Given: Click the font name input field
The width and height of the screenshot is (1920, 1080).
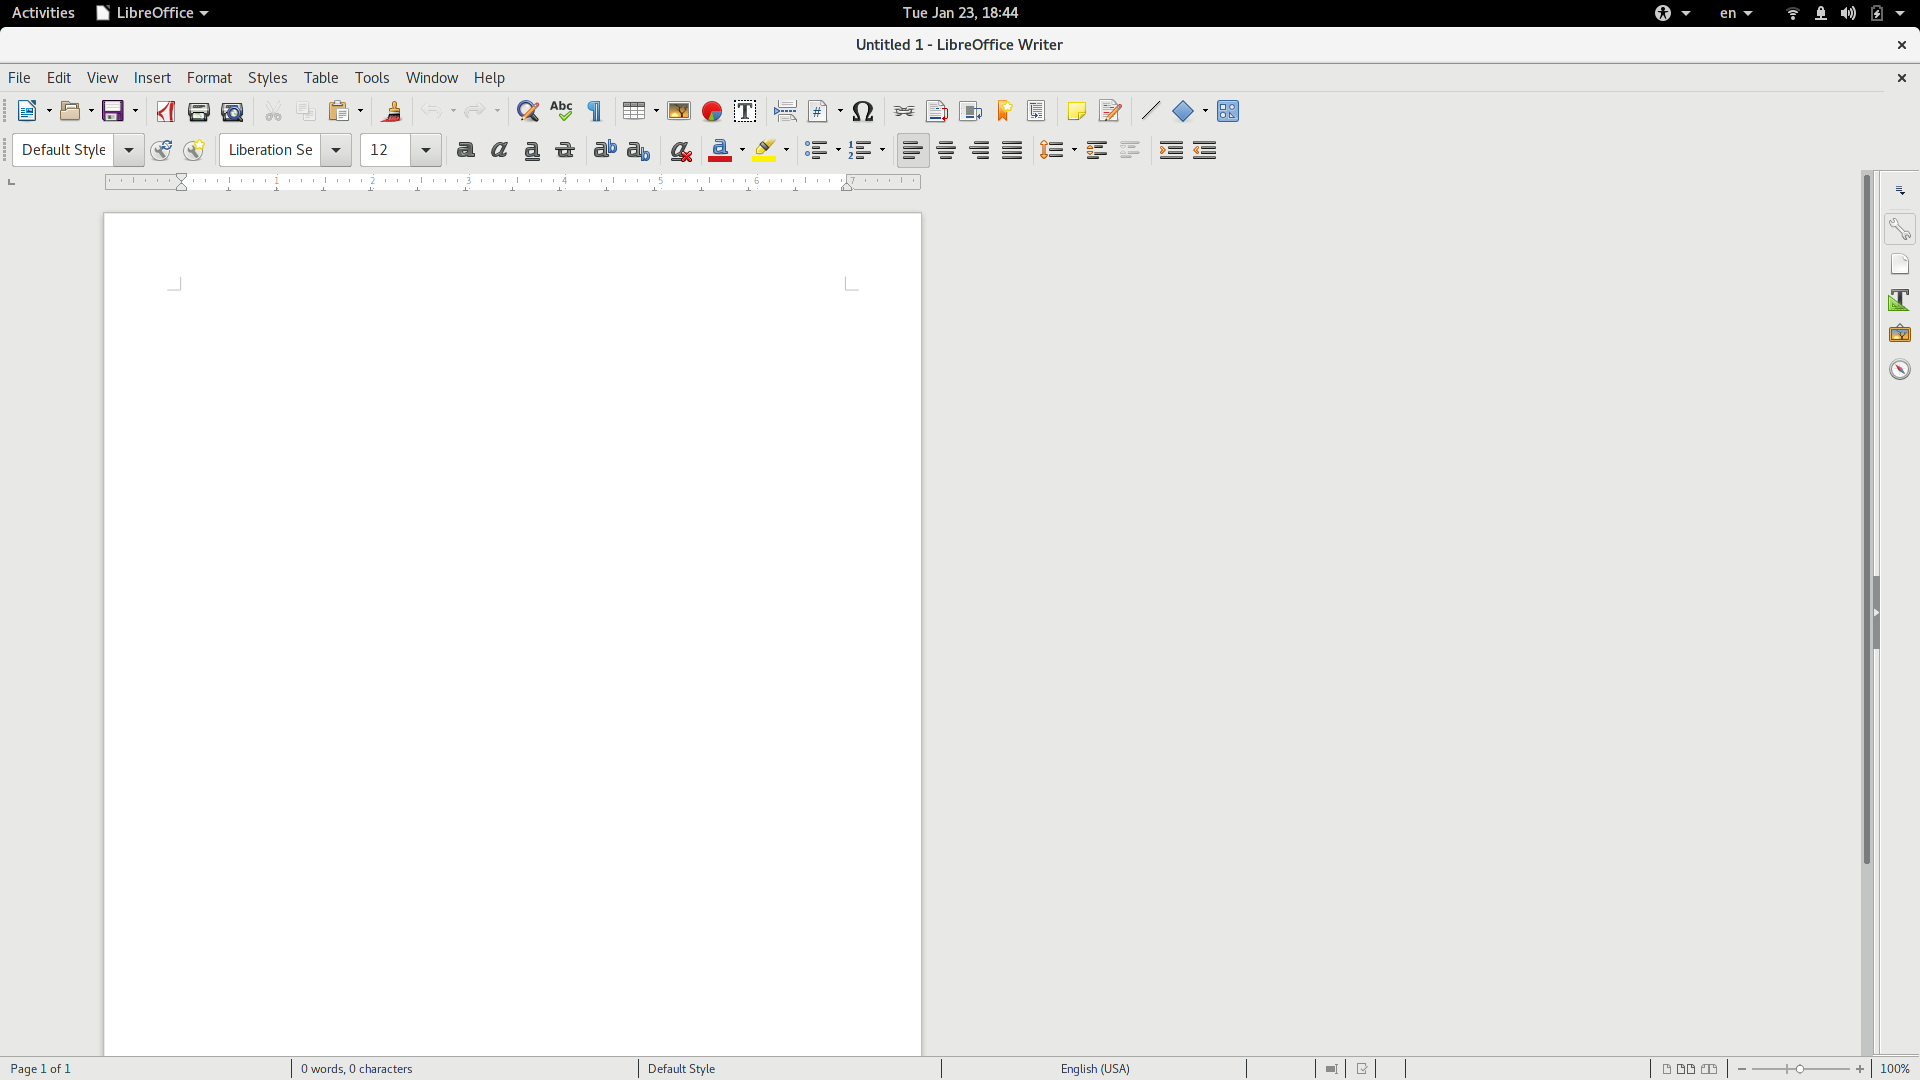Looking at the screenshot, I should pyautogui.click(x=271, y=150).
